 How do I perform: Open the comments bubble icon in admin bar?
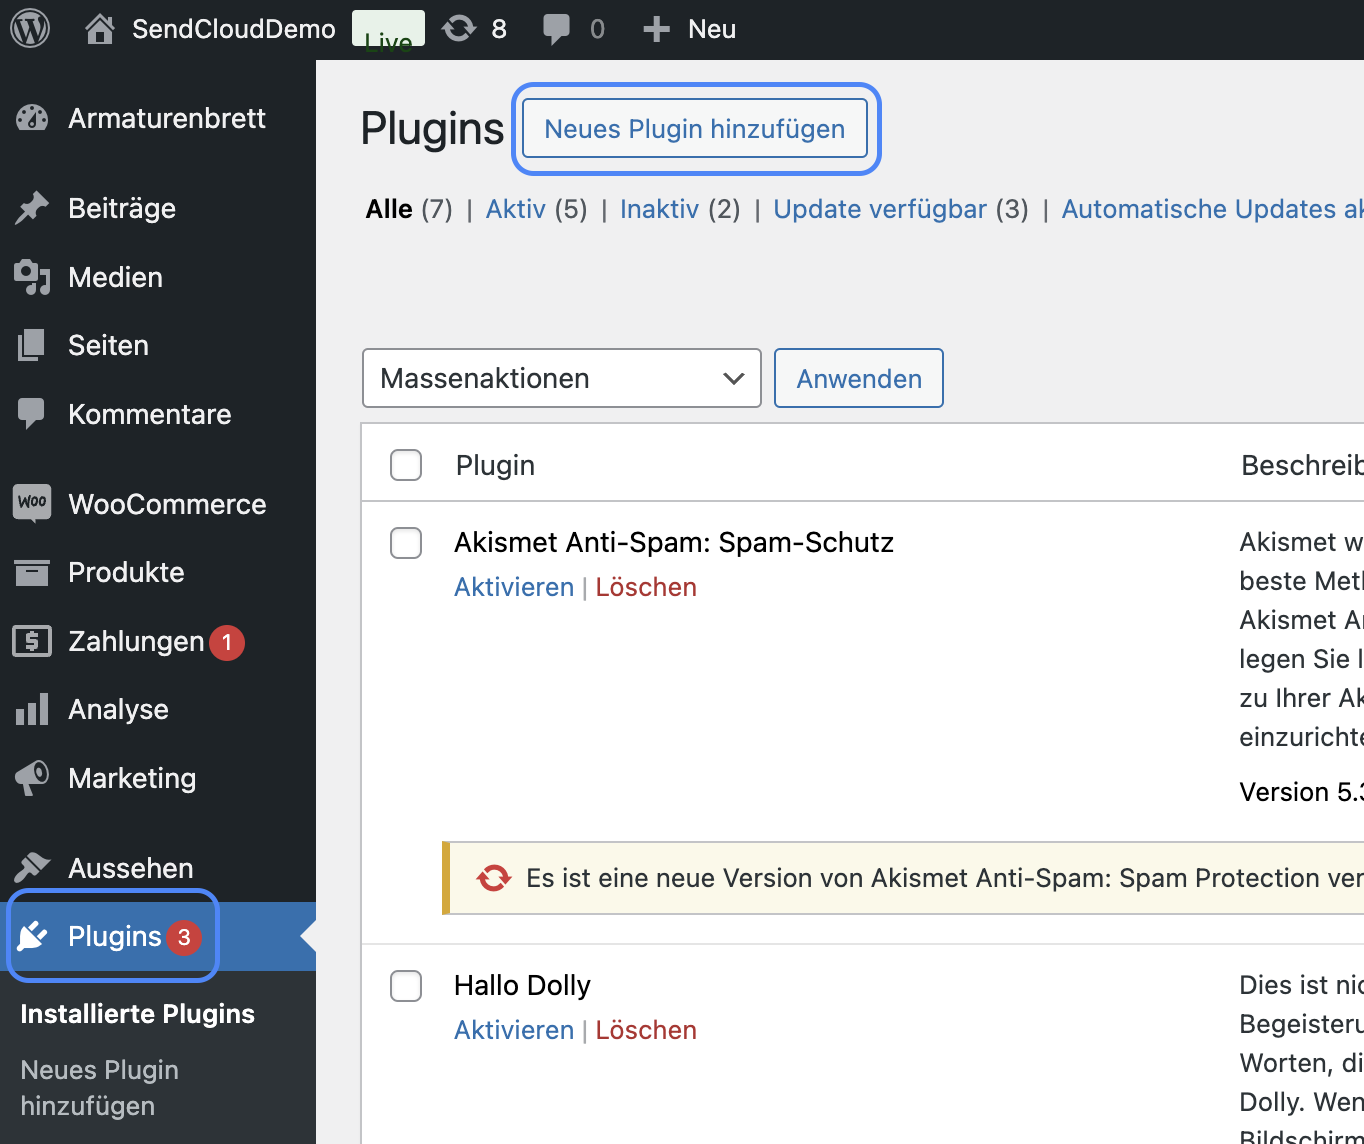pos(556,30)
